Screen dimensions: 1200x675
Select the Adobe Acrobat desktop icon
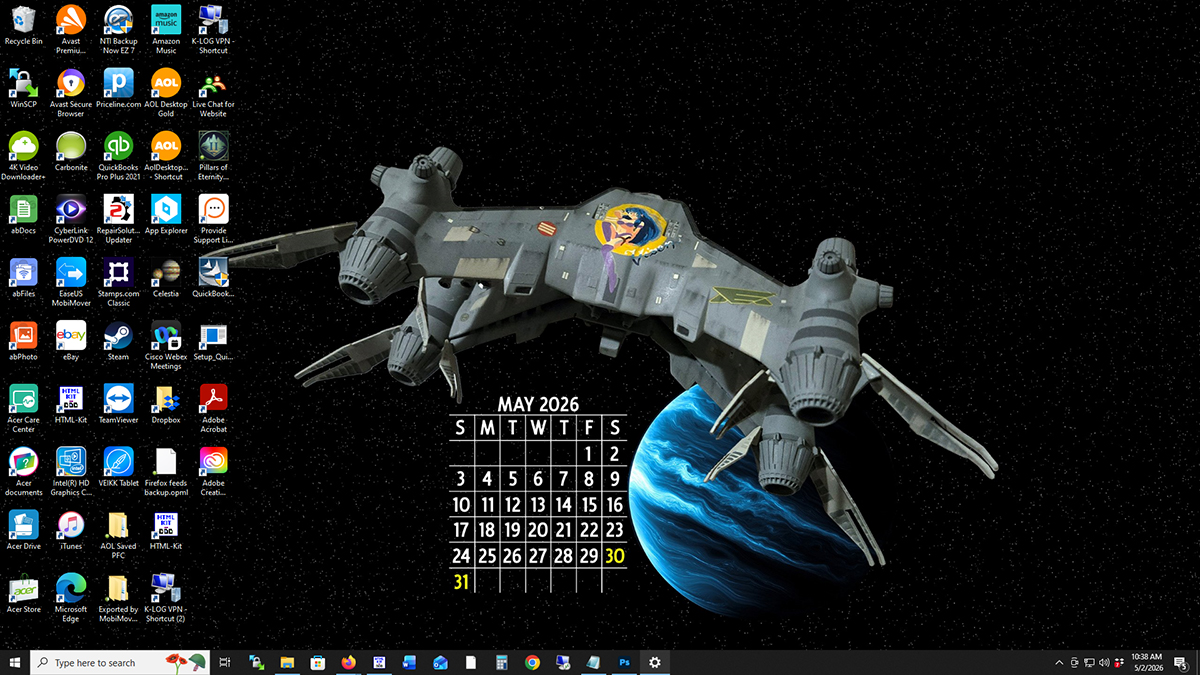pyautogui.click(x=213, y=407)
